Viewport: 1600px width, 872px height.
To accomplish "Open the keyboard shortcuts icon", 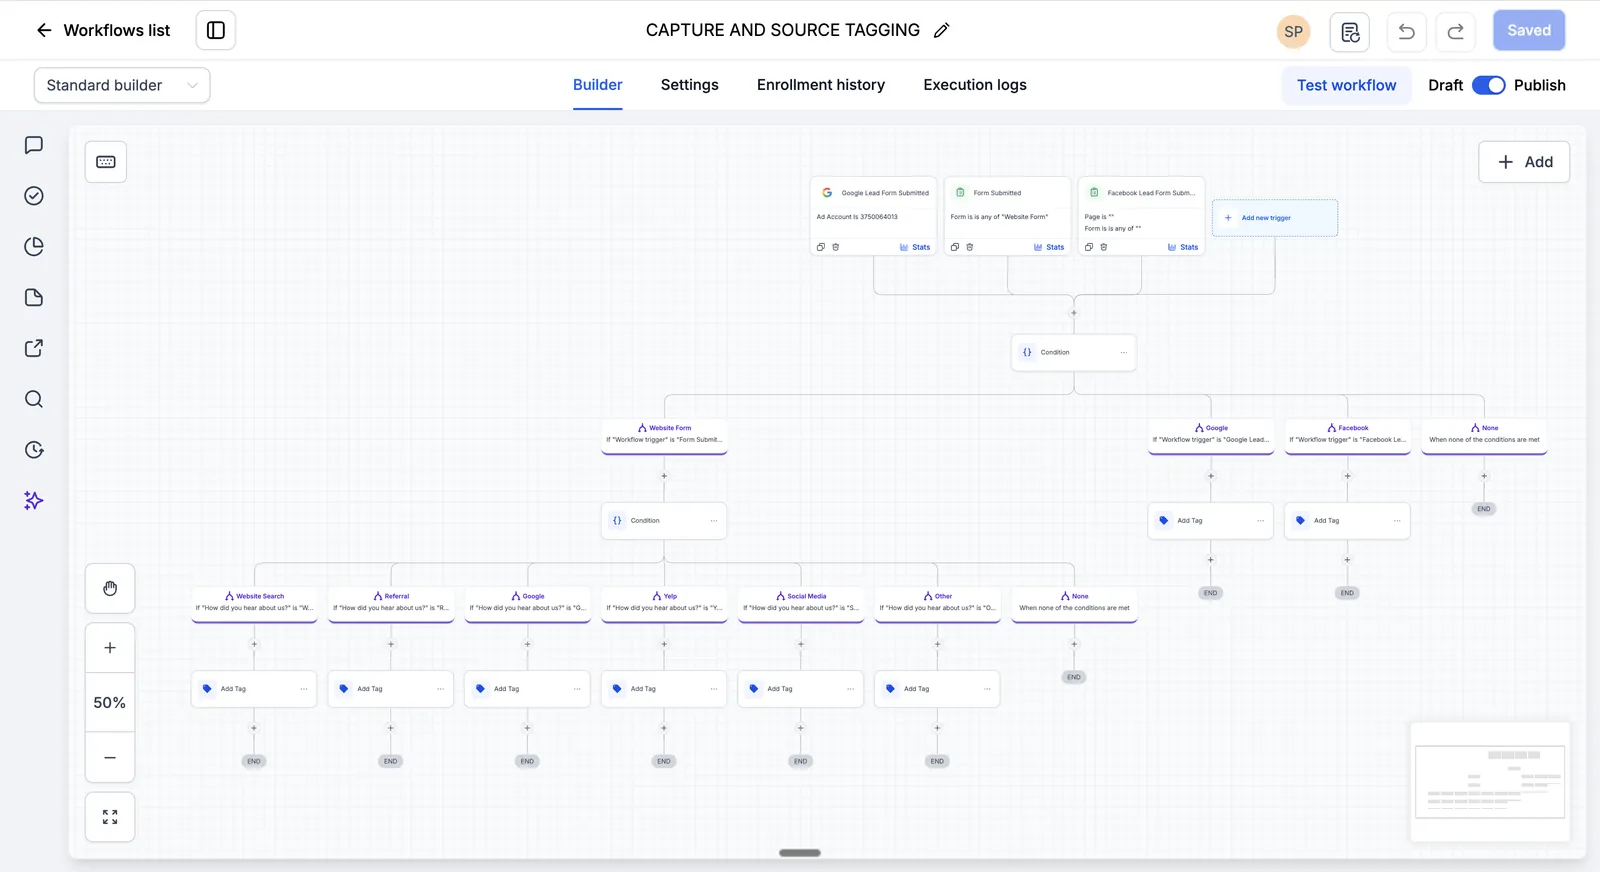I will (106, 162).
